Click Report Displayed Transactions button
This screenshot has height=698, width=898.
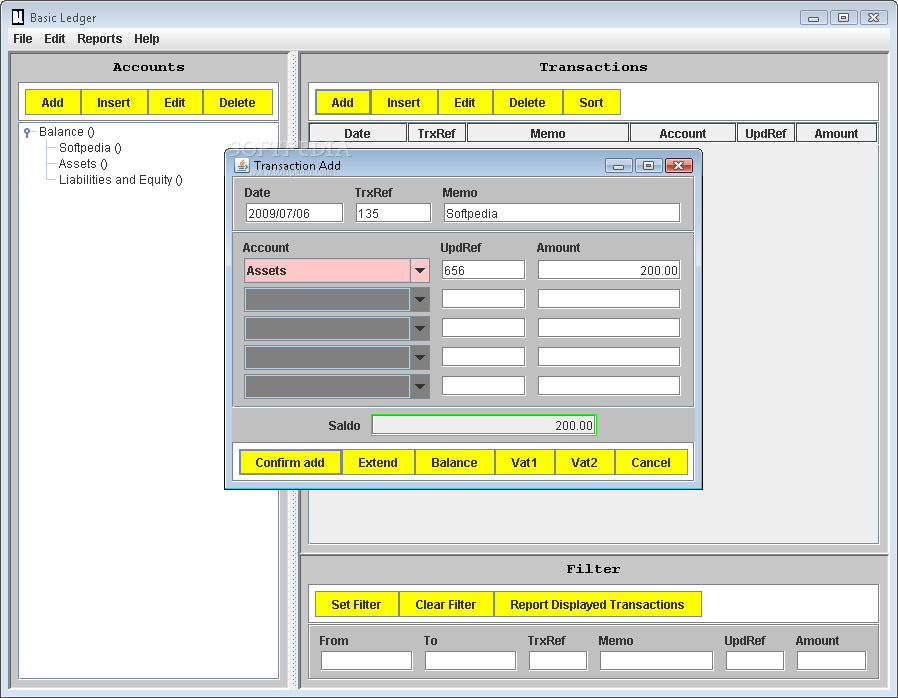597,604
